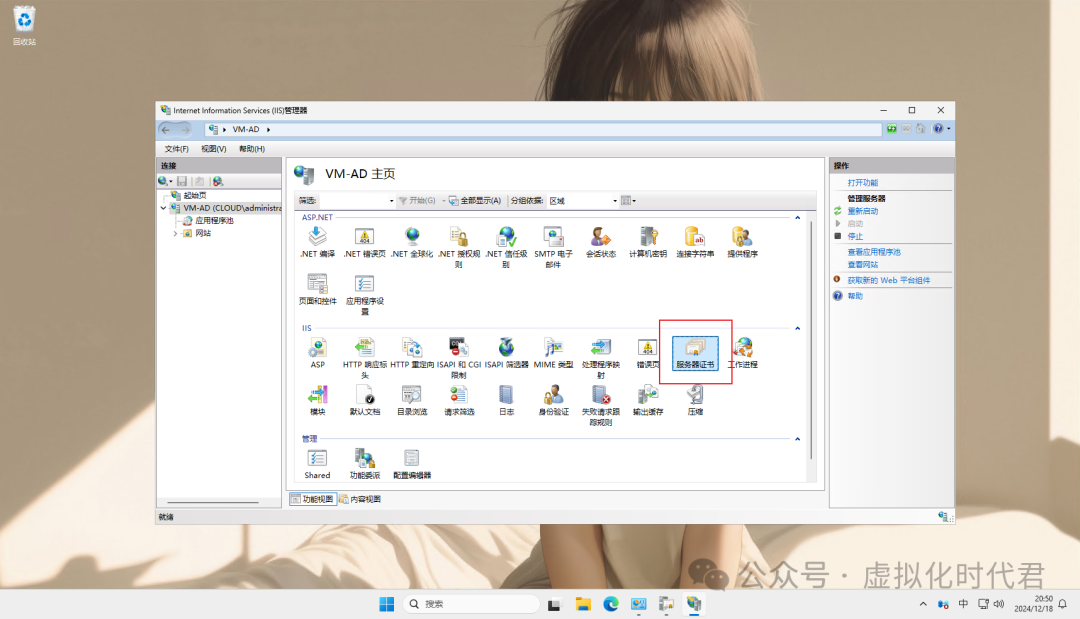Click 重新启动 server link

[x=862, y=211]
